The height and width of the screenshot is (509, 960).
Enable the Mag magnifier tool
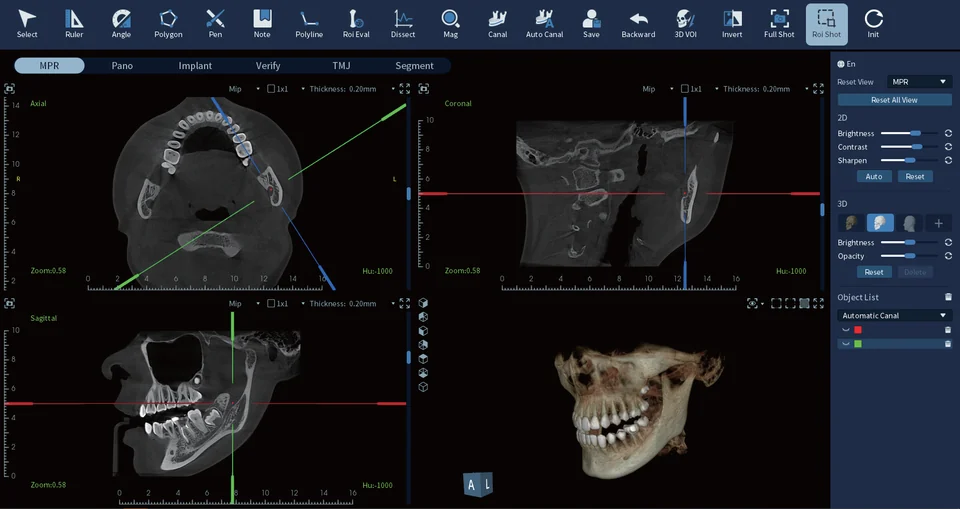tap(451, 25)
